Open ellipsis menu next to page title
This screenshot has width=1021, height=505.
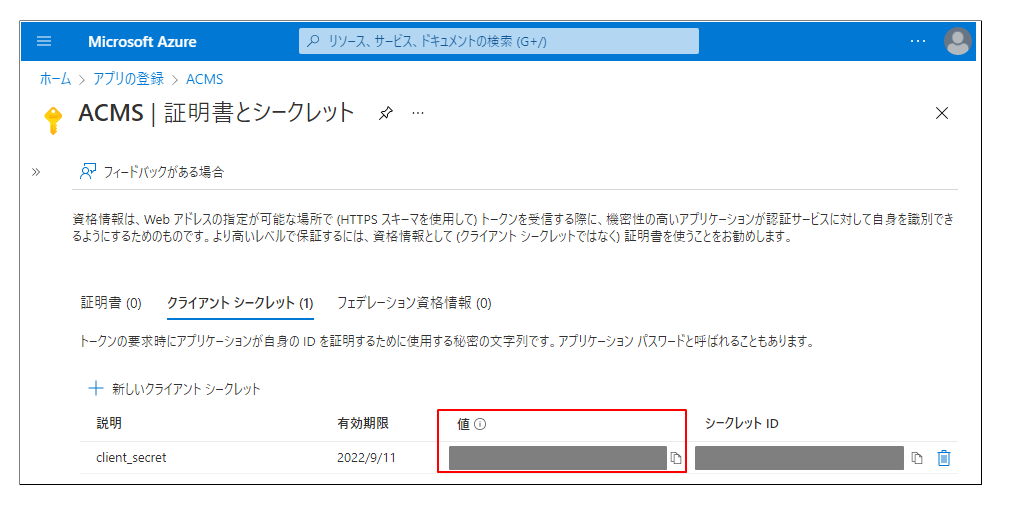tap(418, 113)
